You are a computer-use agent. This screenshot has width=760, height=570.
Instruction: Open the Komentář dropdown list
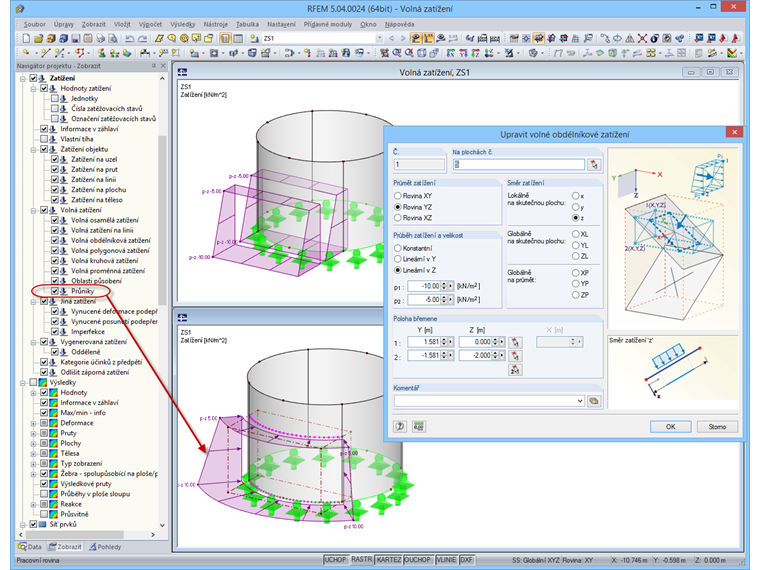coord(580,401)
